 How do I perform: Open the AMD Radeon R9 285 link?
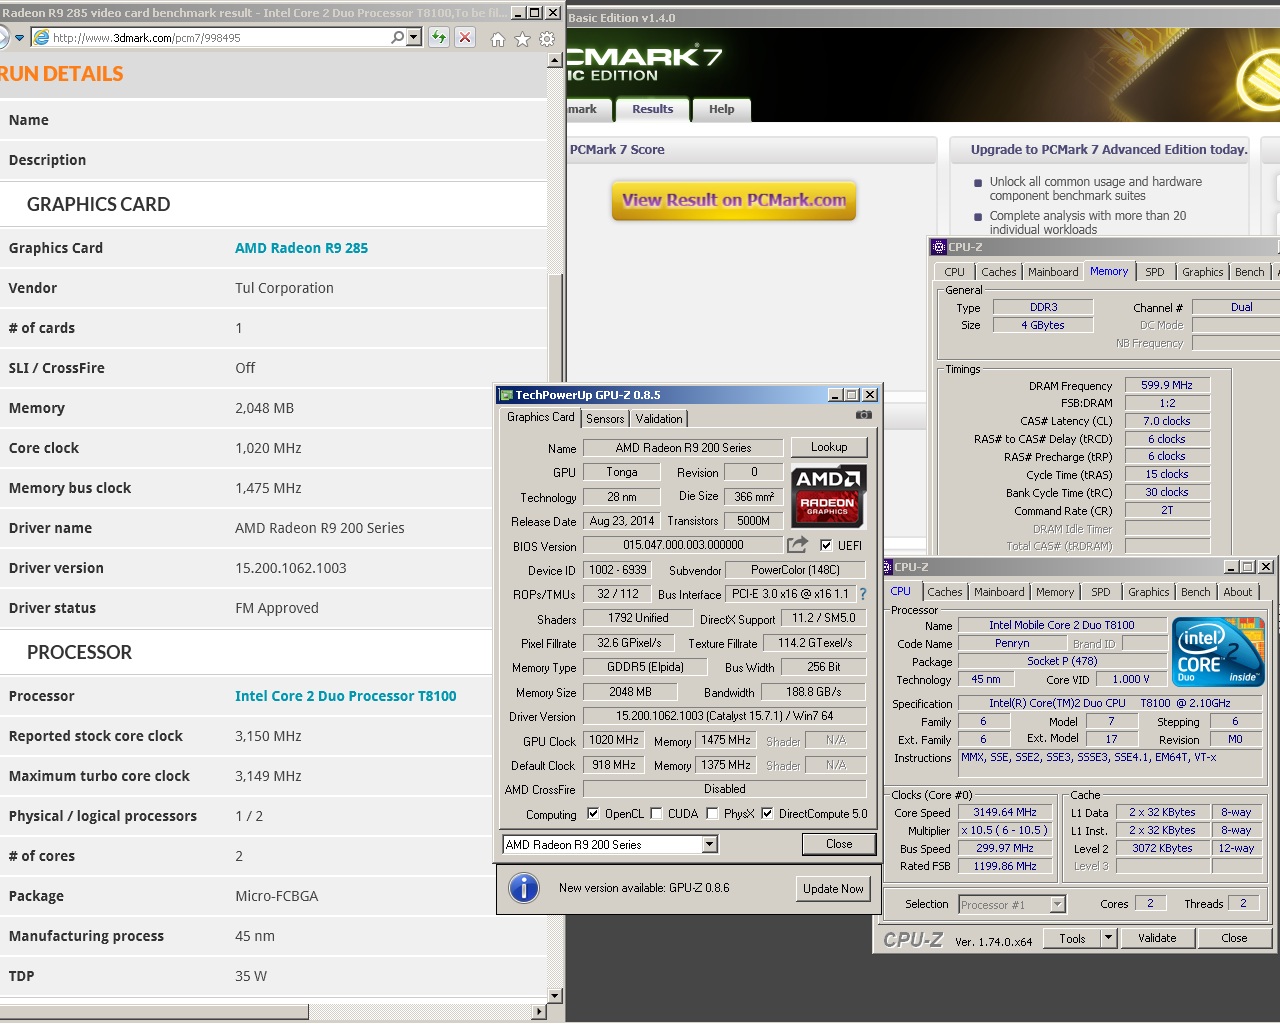[x=301, y=248]
